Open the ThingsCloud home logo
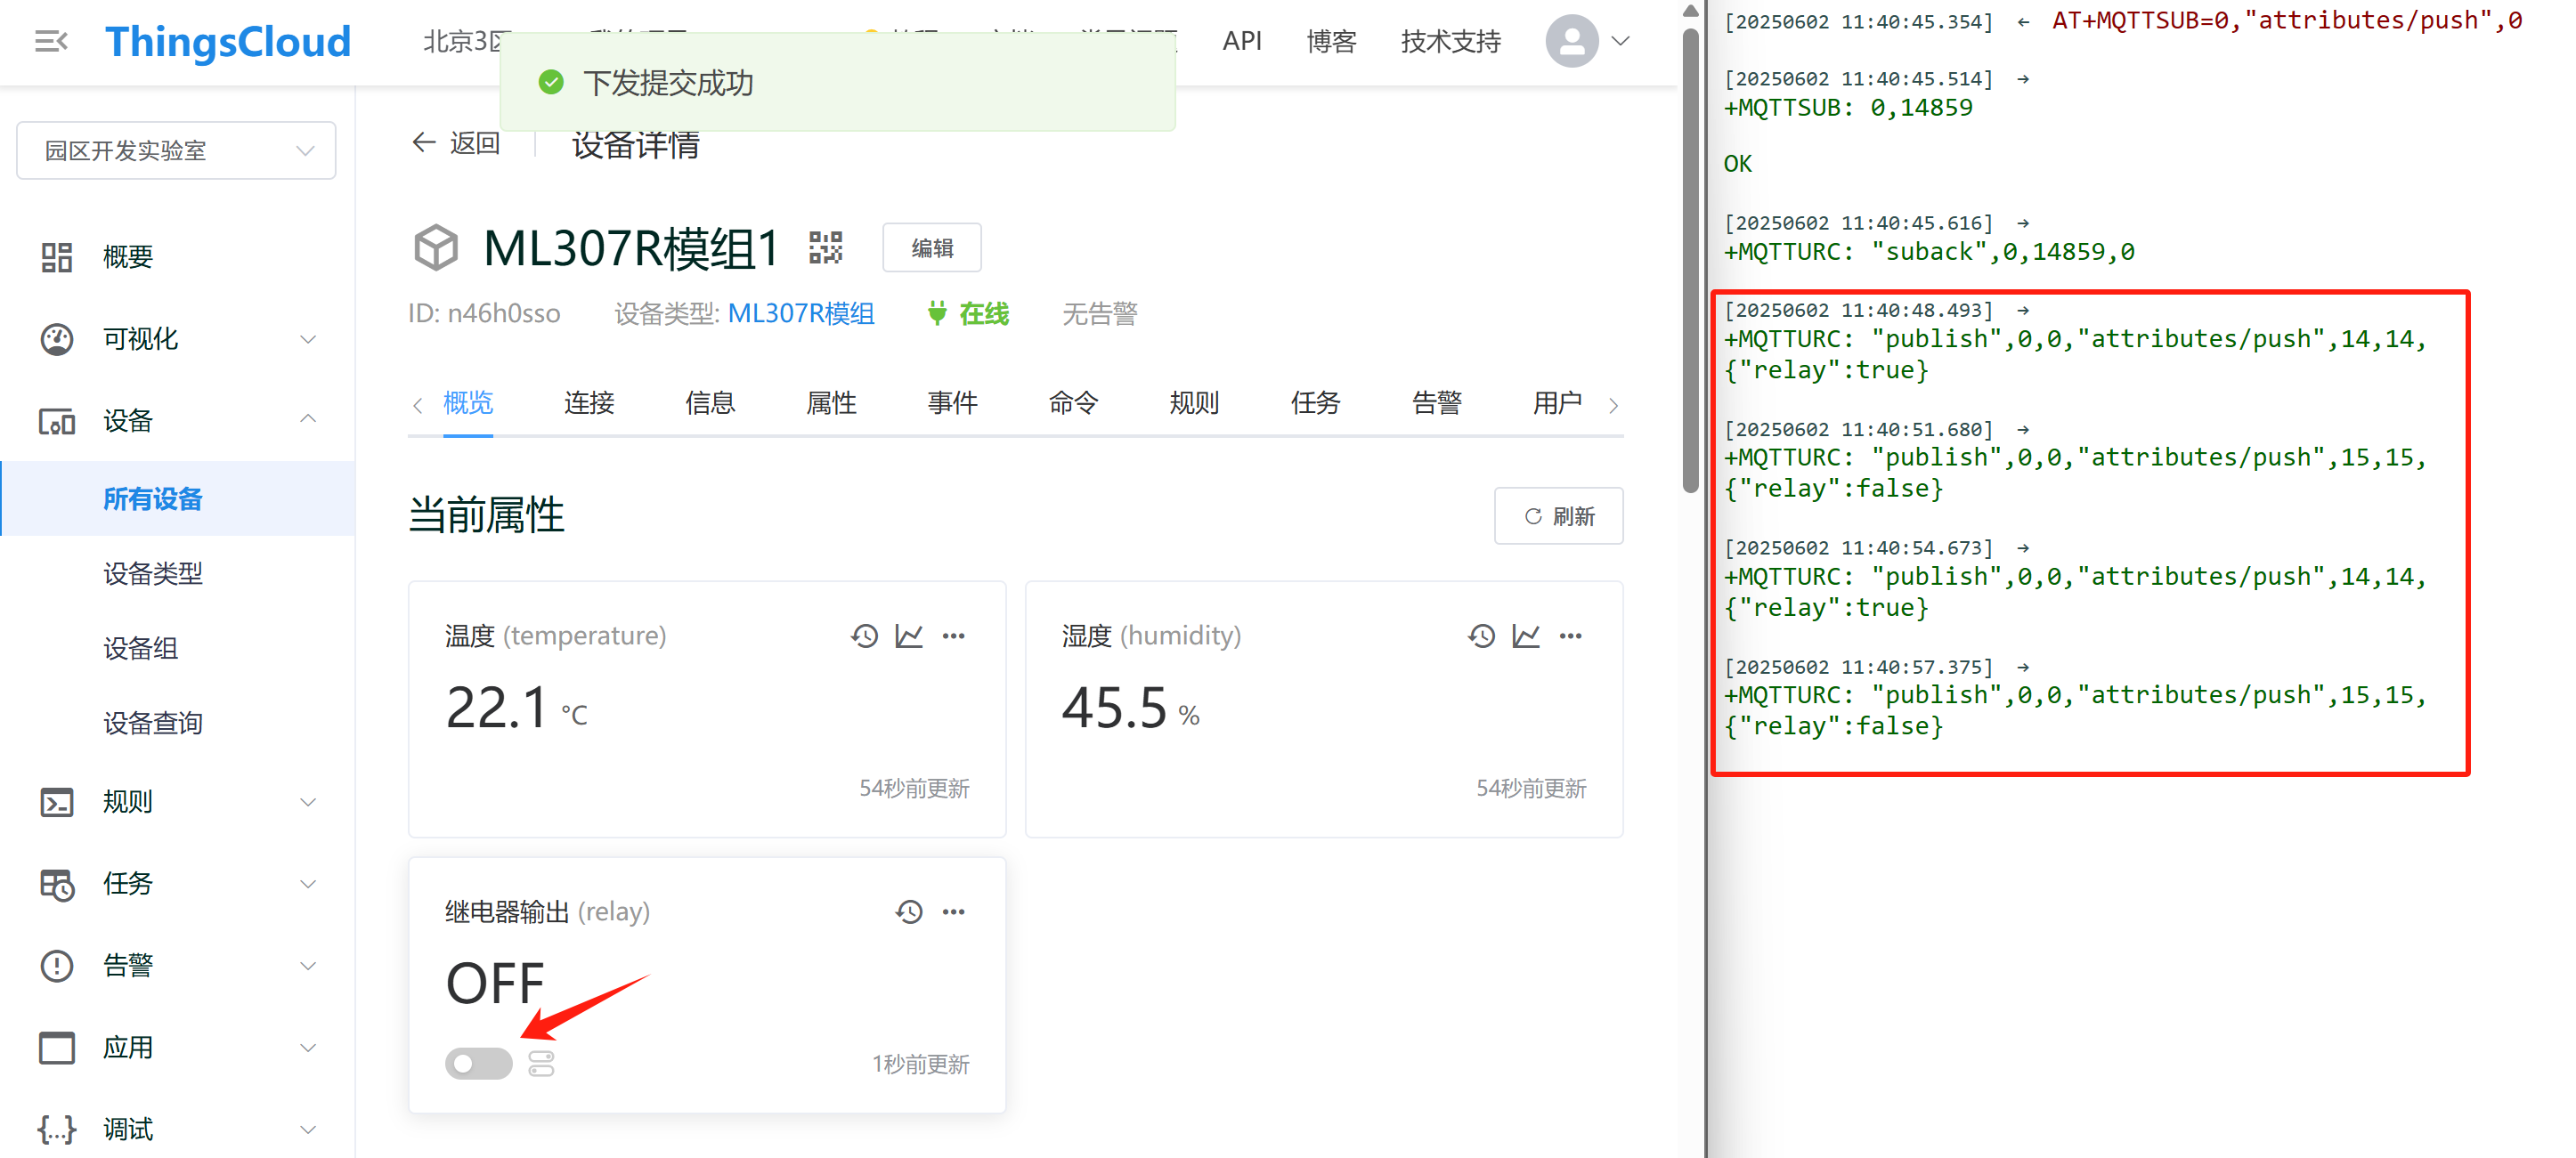Image resolution: width=2576 pixels, height=1158 pixels. click(x=228, y=41)
